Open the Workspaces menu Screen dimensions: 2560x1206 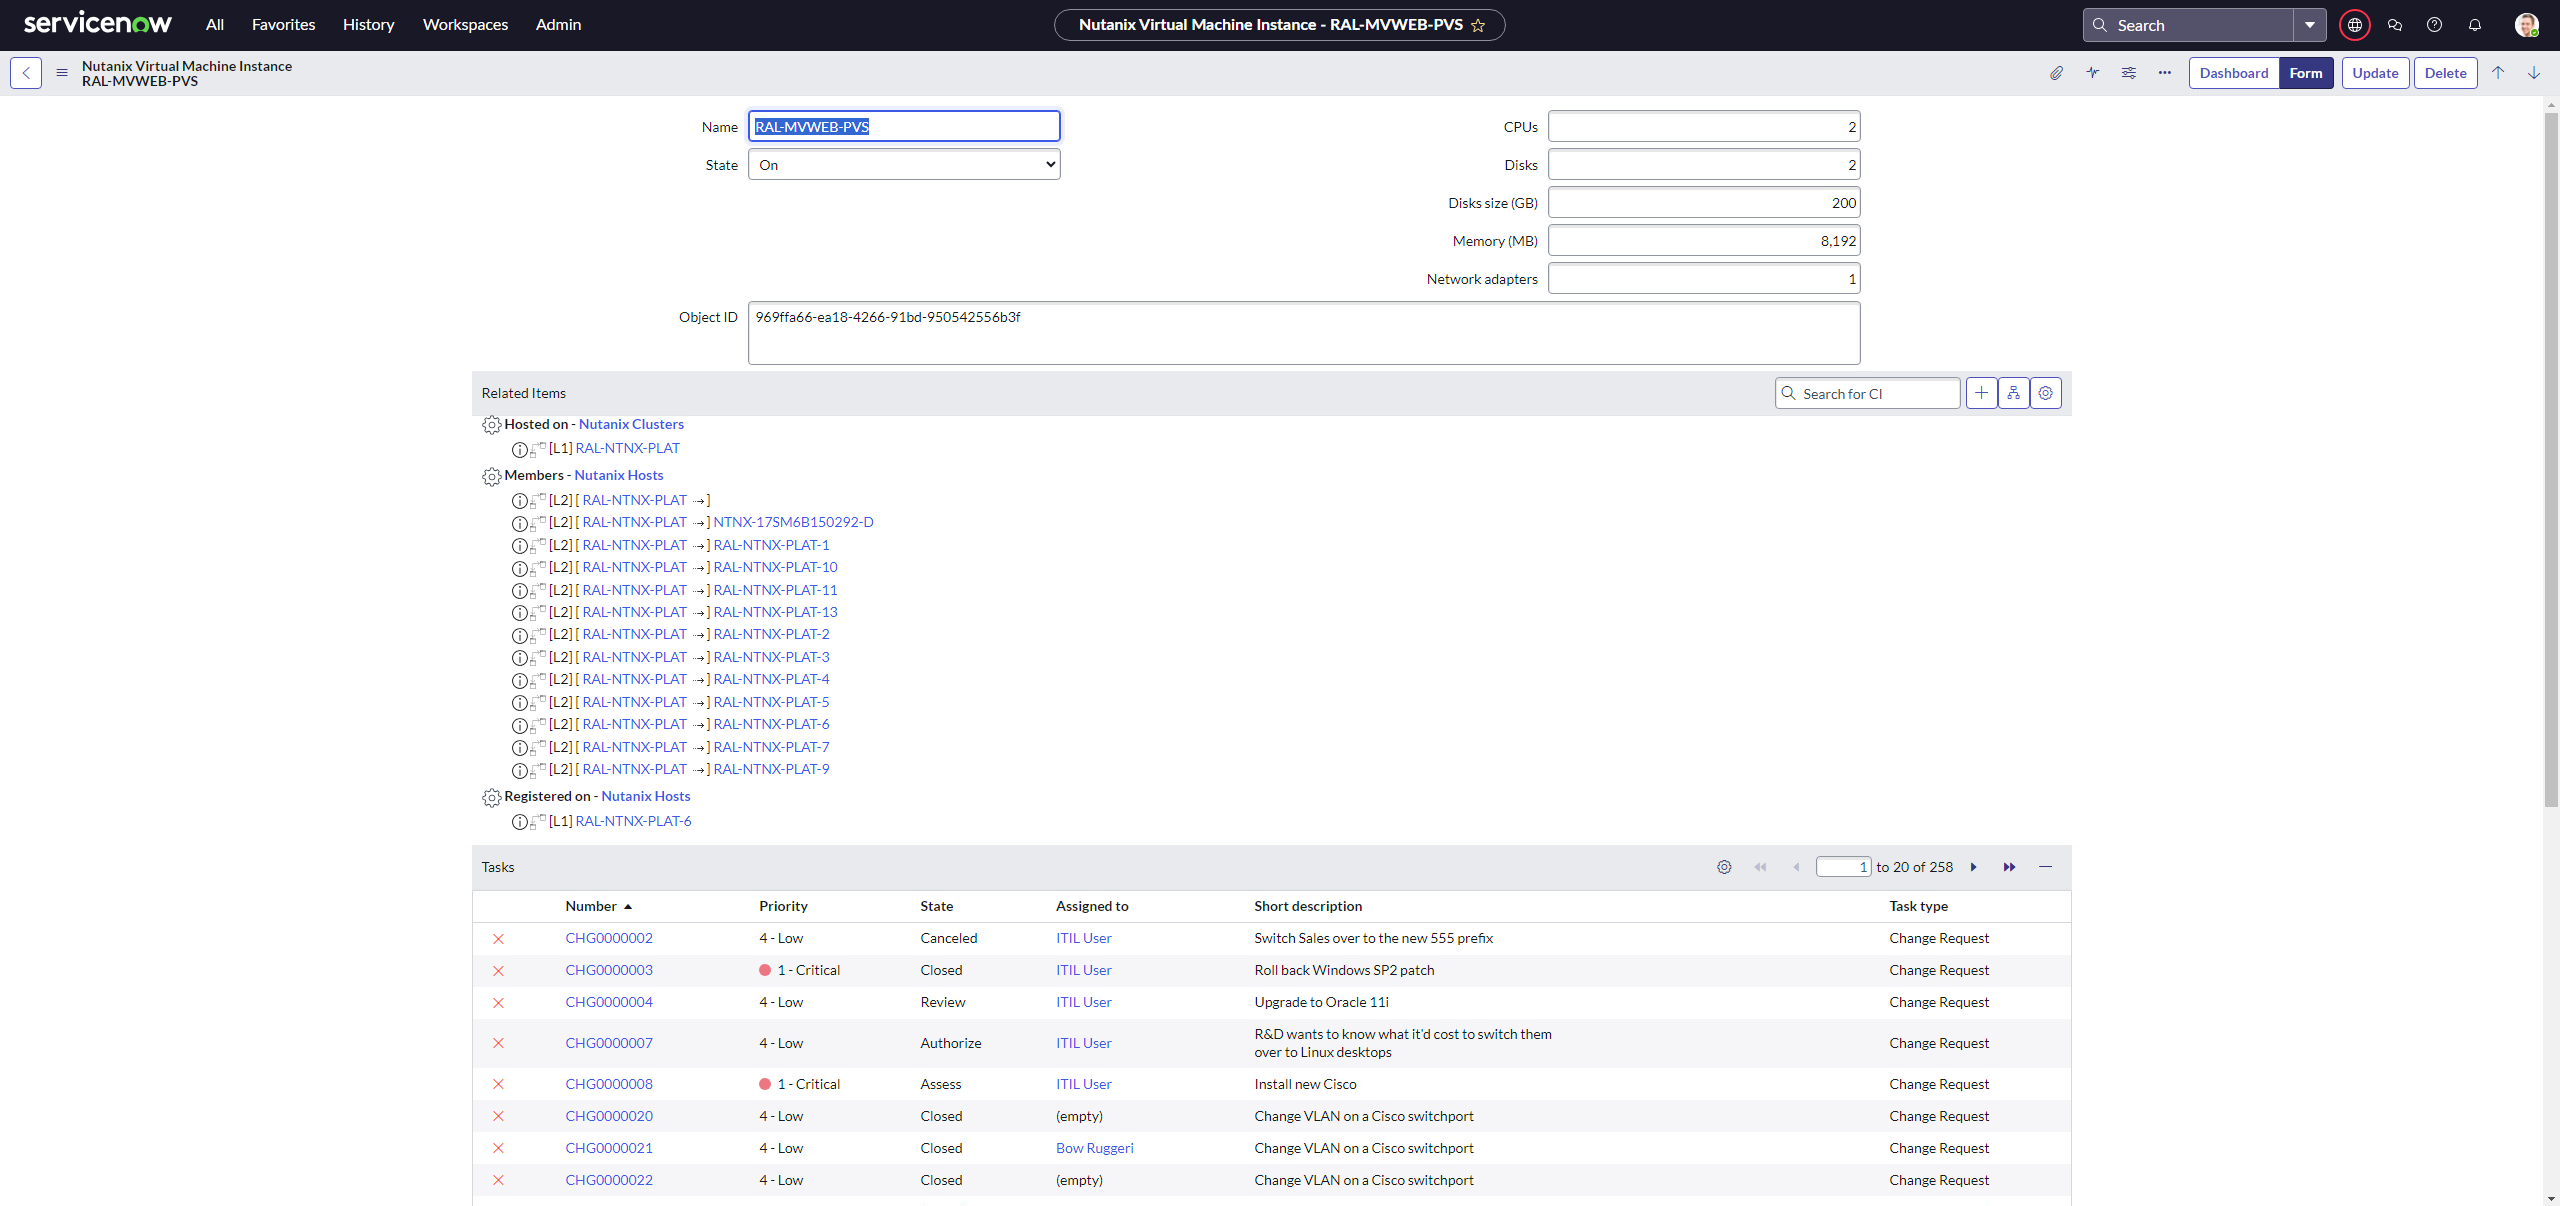[465, 25]
